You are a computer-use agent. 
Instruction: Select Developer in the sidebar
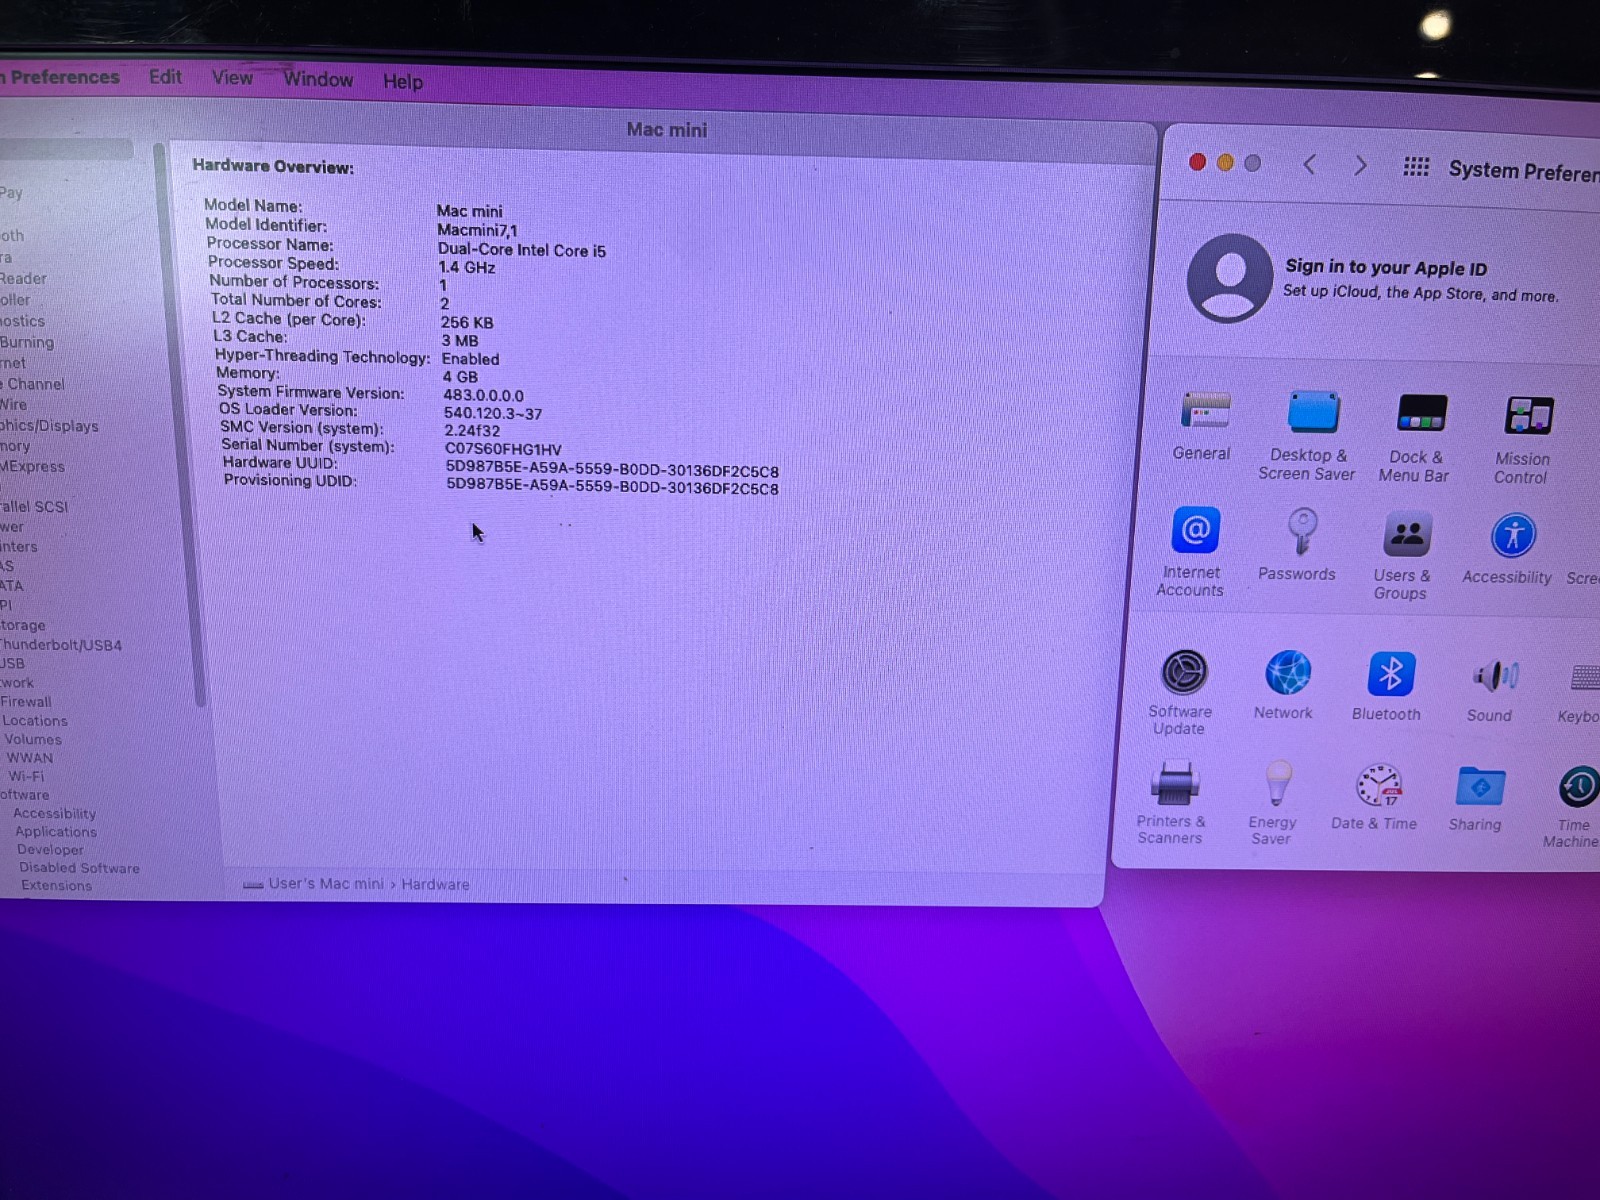click(x=50, y=850)
